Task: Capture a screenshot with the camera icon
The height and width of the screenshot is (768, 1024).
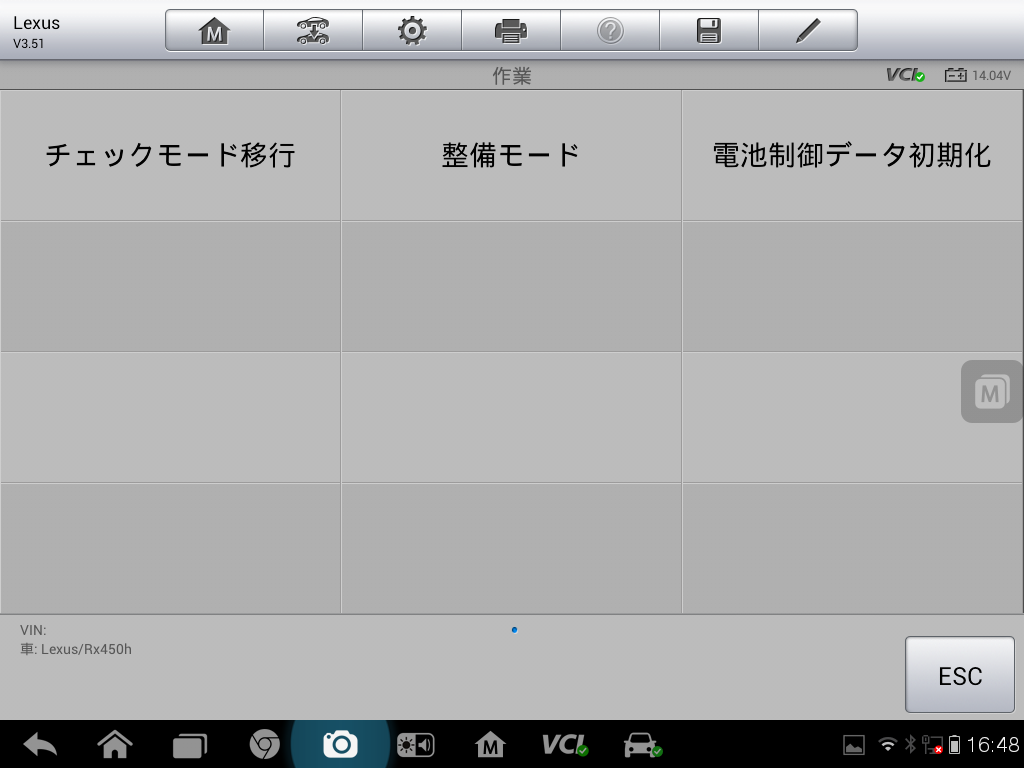Action: pyautogui.click(x=340, y=744)
